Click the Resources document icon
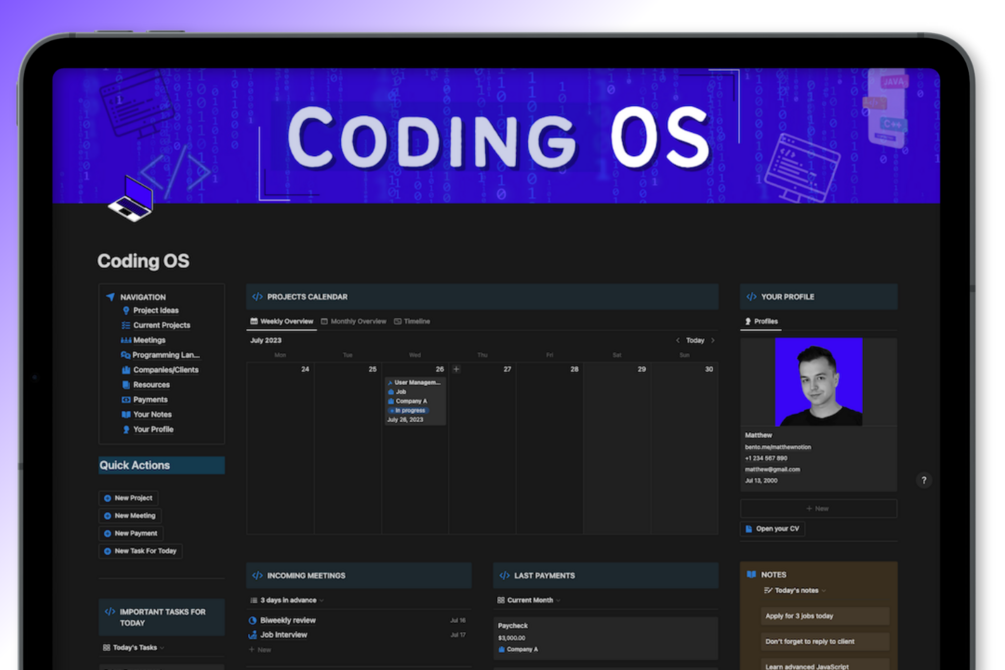The width and height of the screenshot is (1005, 670). pyautogui.click(x=127, y=385)
